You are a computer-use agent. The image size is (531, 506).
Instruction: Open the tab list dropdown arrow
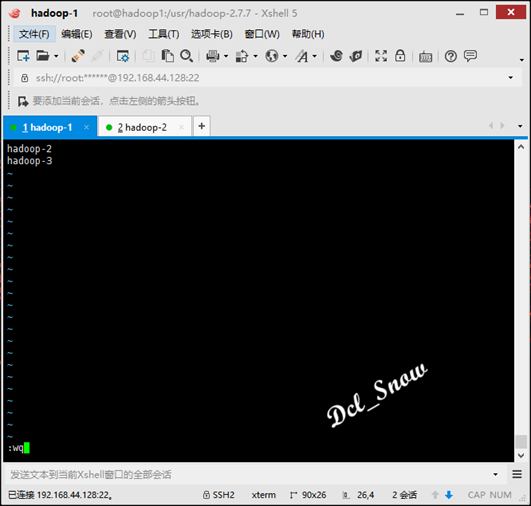(520, 126)
